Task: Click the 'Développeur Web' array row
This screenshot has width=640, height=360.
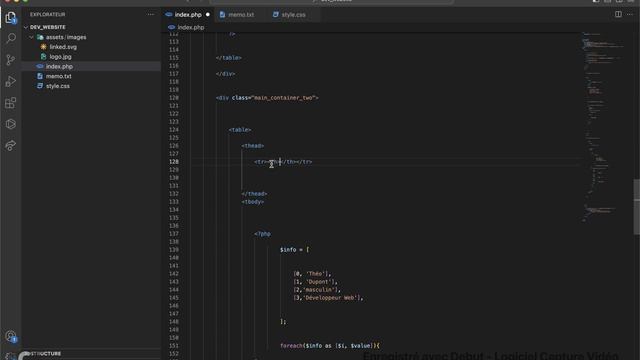Action: point(328,298)
